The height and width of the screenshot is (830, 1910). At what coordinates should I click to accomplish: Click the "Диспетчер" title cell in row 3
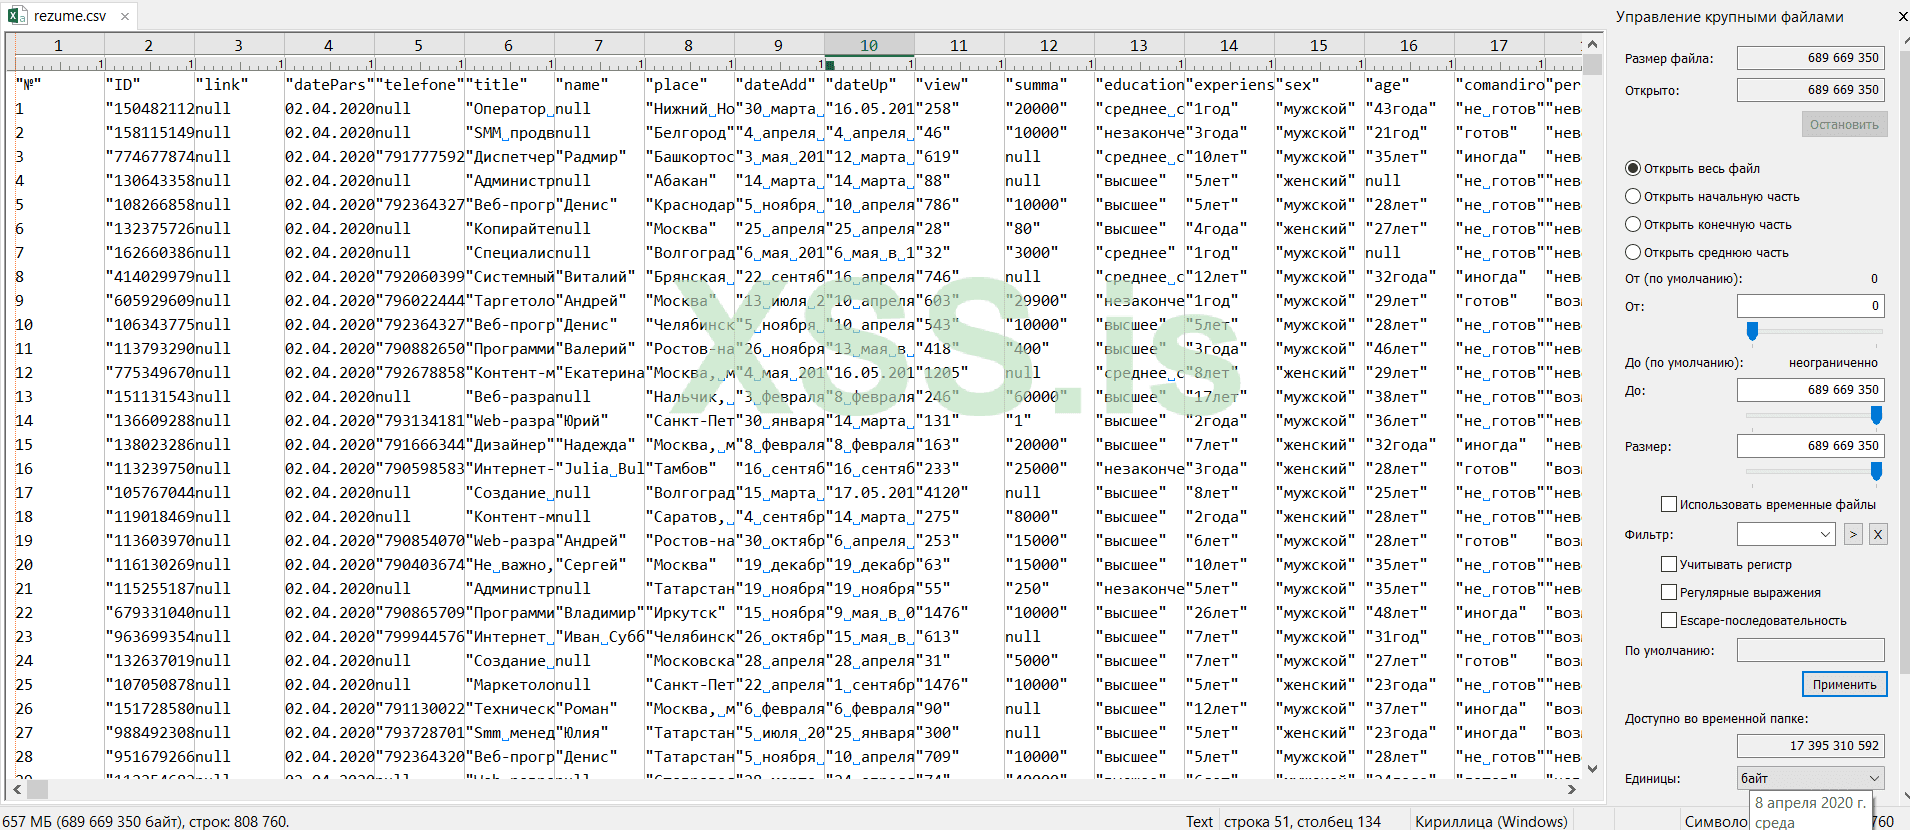pos(510,157)
